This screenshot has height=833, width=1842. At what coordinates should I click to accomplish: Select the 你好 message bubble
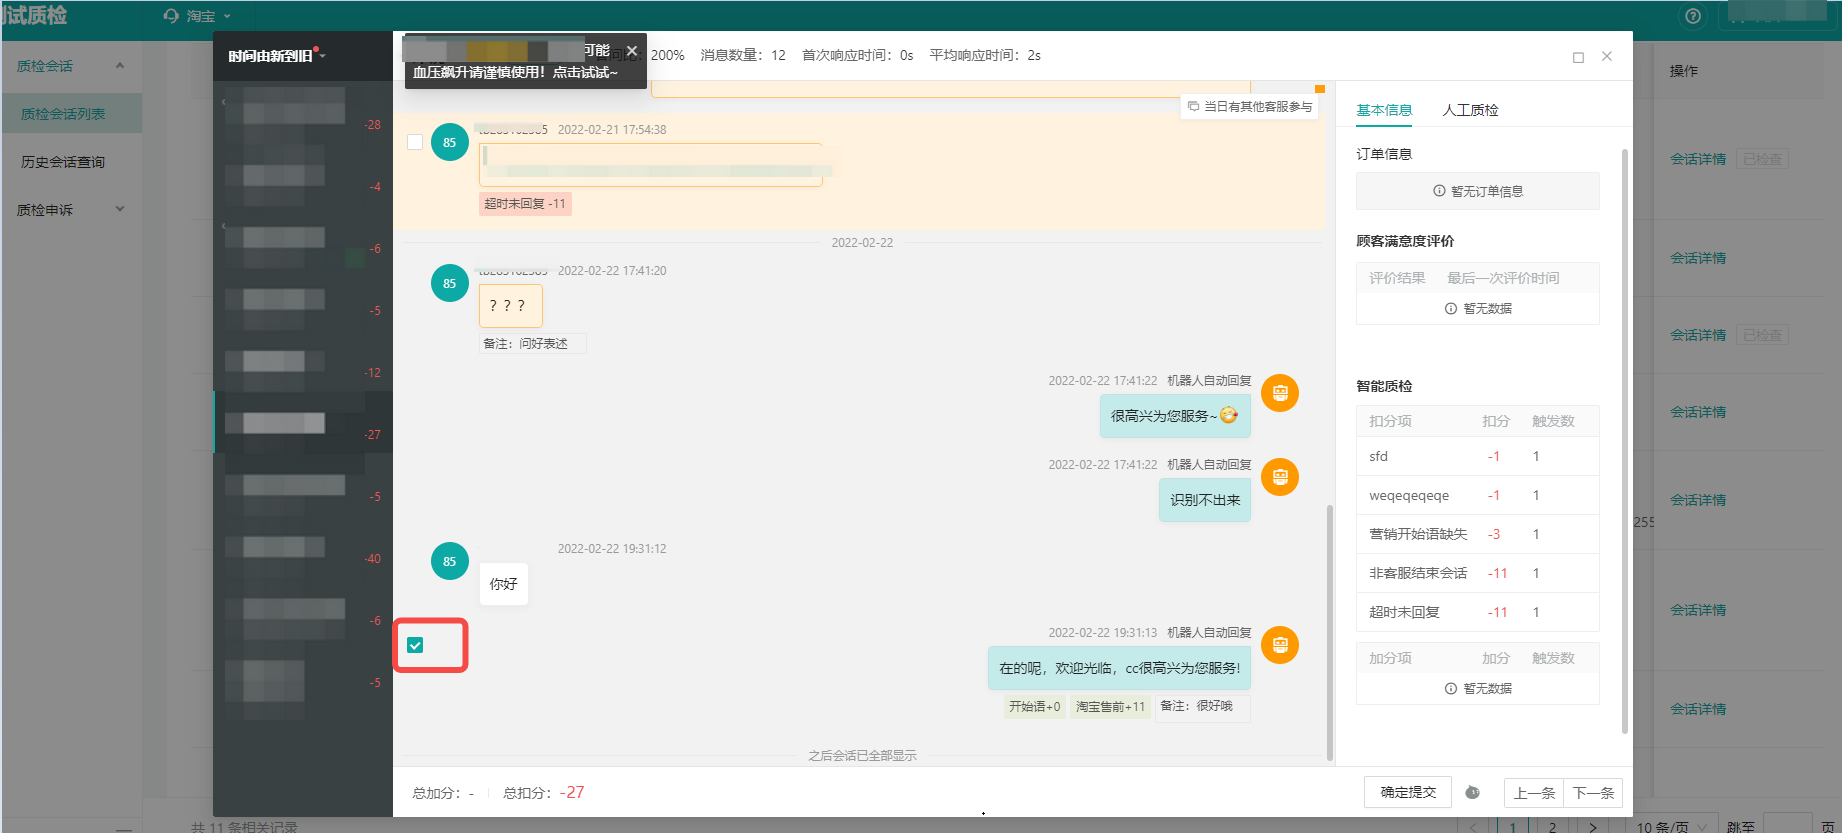click(x=503, y=584)
